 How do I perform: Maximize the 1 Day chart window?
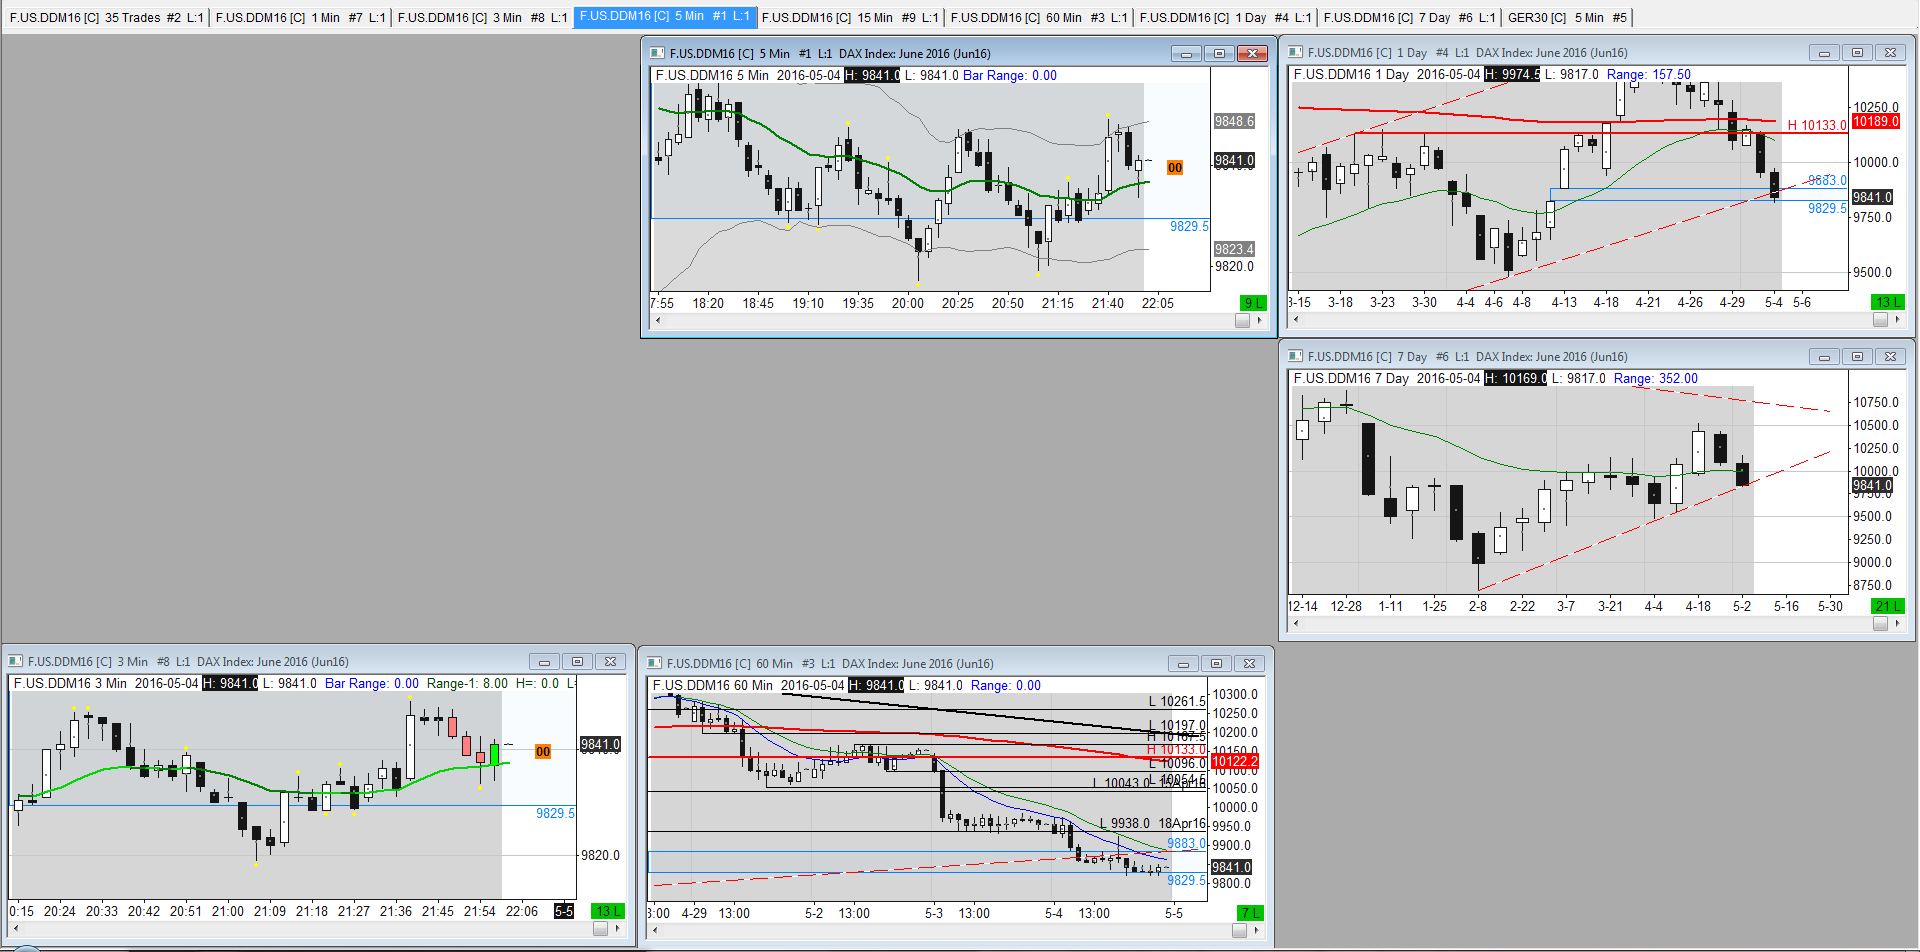(1857, 53)
